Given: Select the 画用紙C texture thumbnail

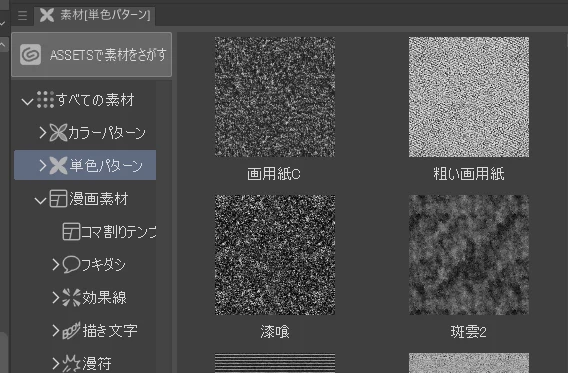Looking at the screenshot, I should tap(275, 97).
